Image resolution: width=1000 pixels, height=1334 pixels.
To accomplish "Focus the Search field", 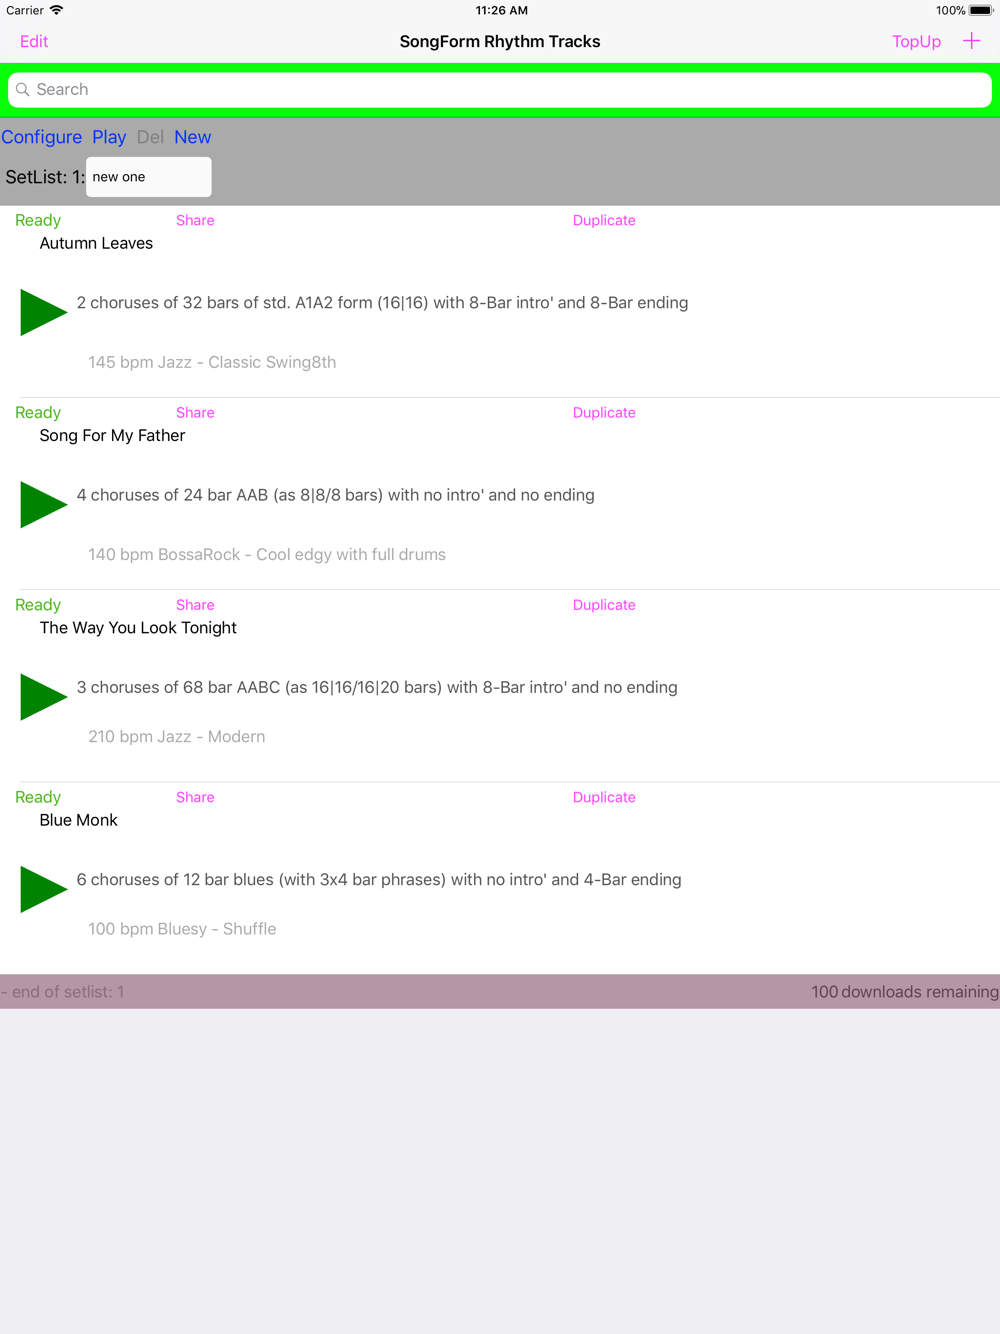I will pyautogui.click(x=500, y=90).
